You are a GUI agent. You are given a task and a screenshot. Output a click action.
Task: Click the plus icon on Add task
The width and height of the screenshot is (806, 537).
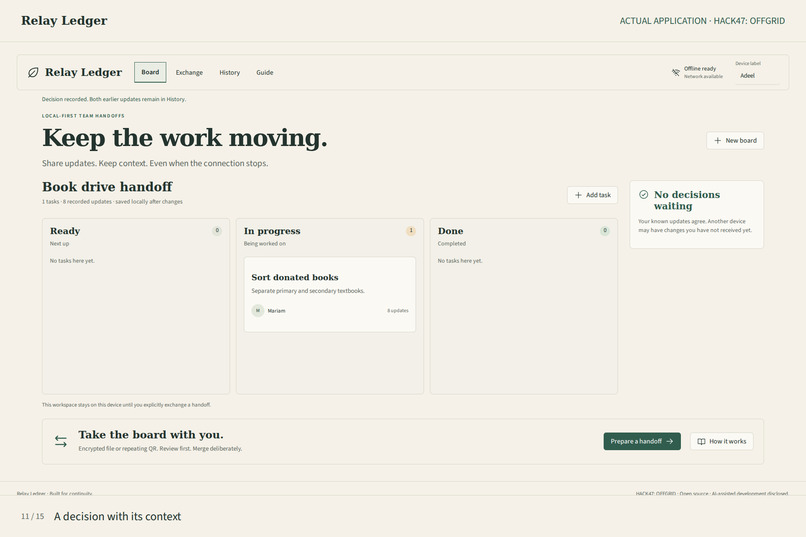click(578, 195)
